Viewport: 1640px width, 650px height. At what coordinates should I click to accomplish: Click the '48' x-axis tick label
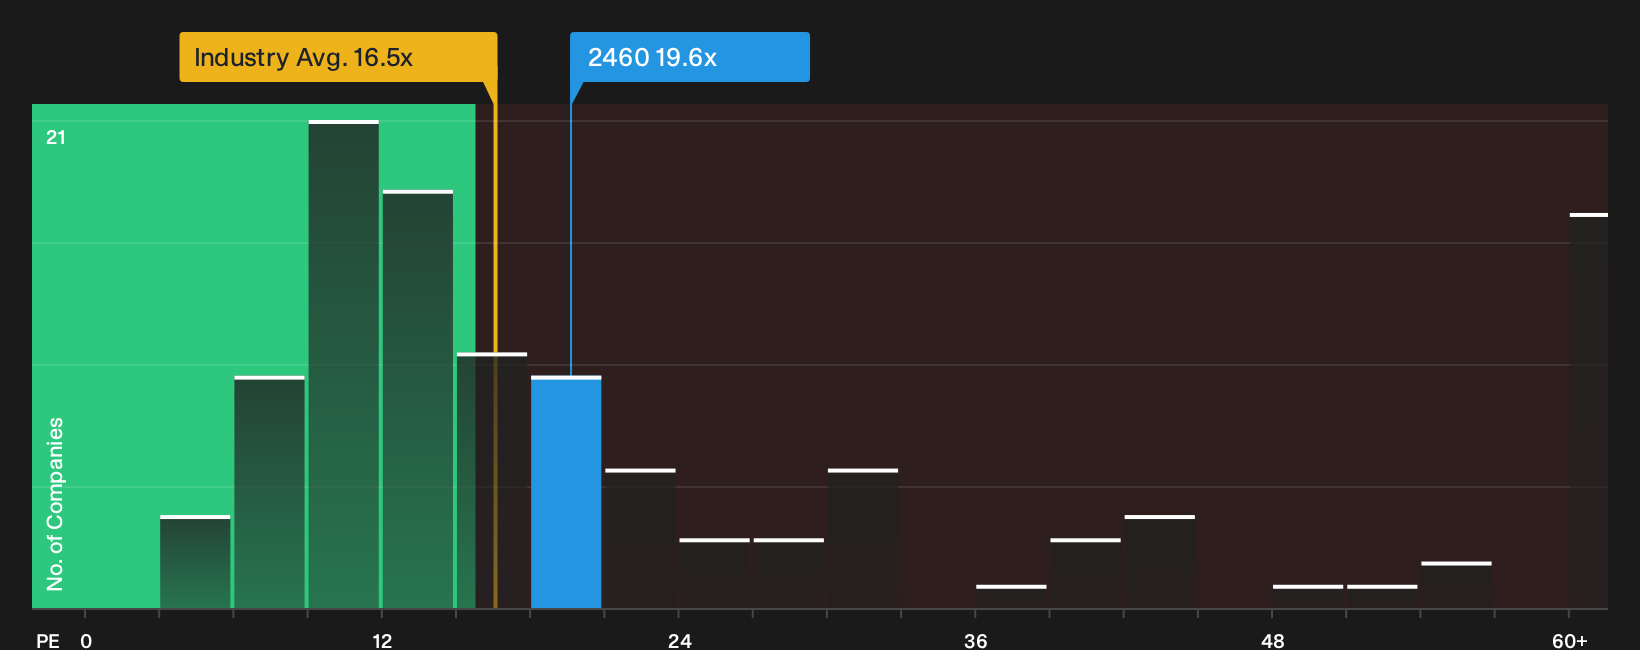click(1272, 640)
